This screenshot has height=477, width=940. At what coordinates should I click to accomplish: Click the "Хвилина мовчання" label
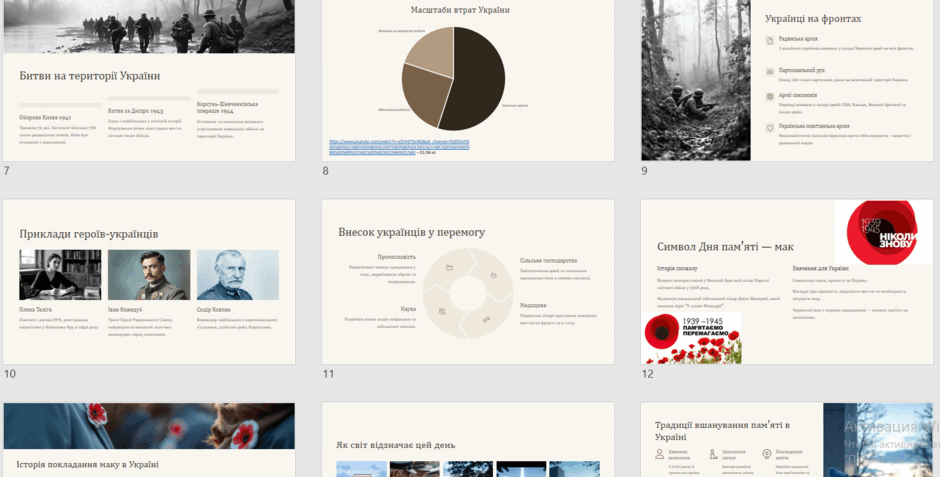679,455
